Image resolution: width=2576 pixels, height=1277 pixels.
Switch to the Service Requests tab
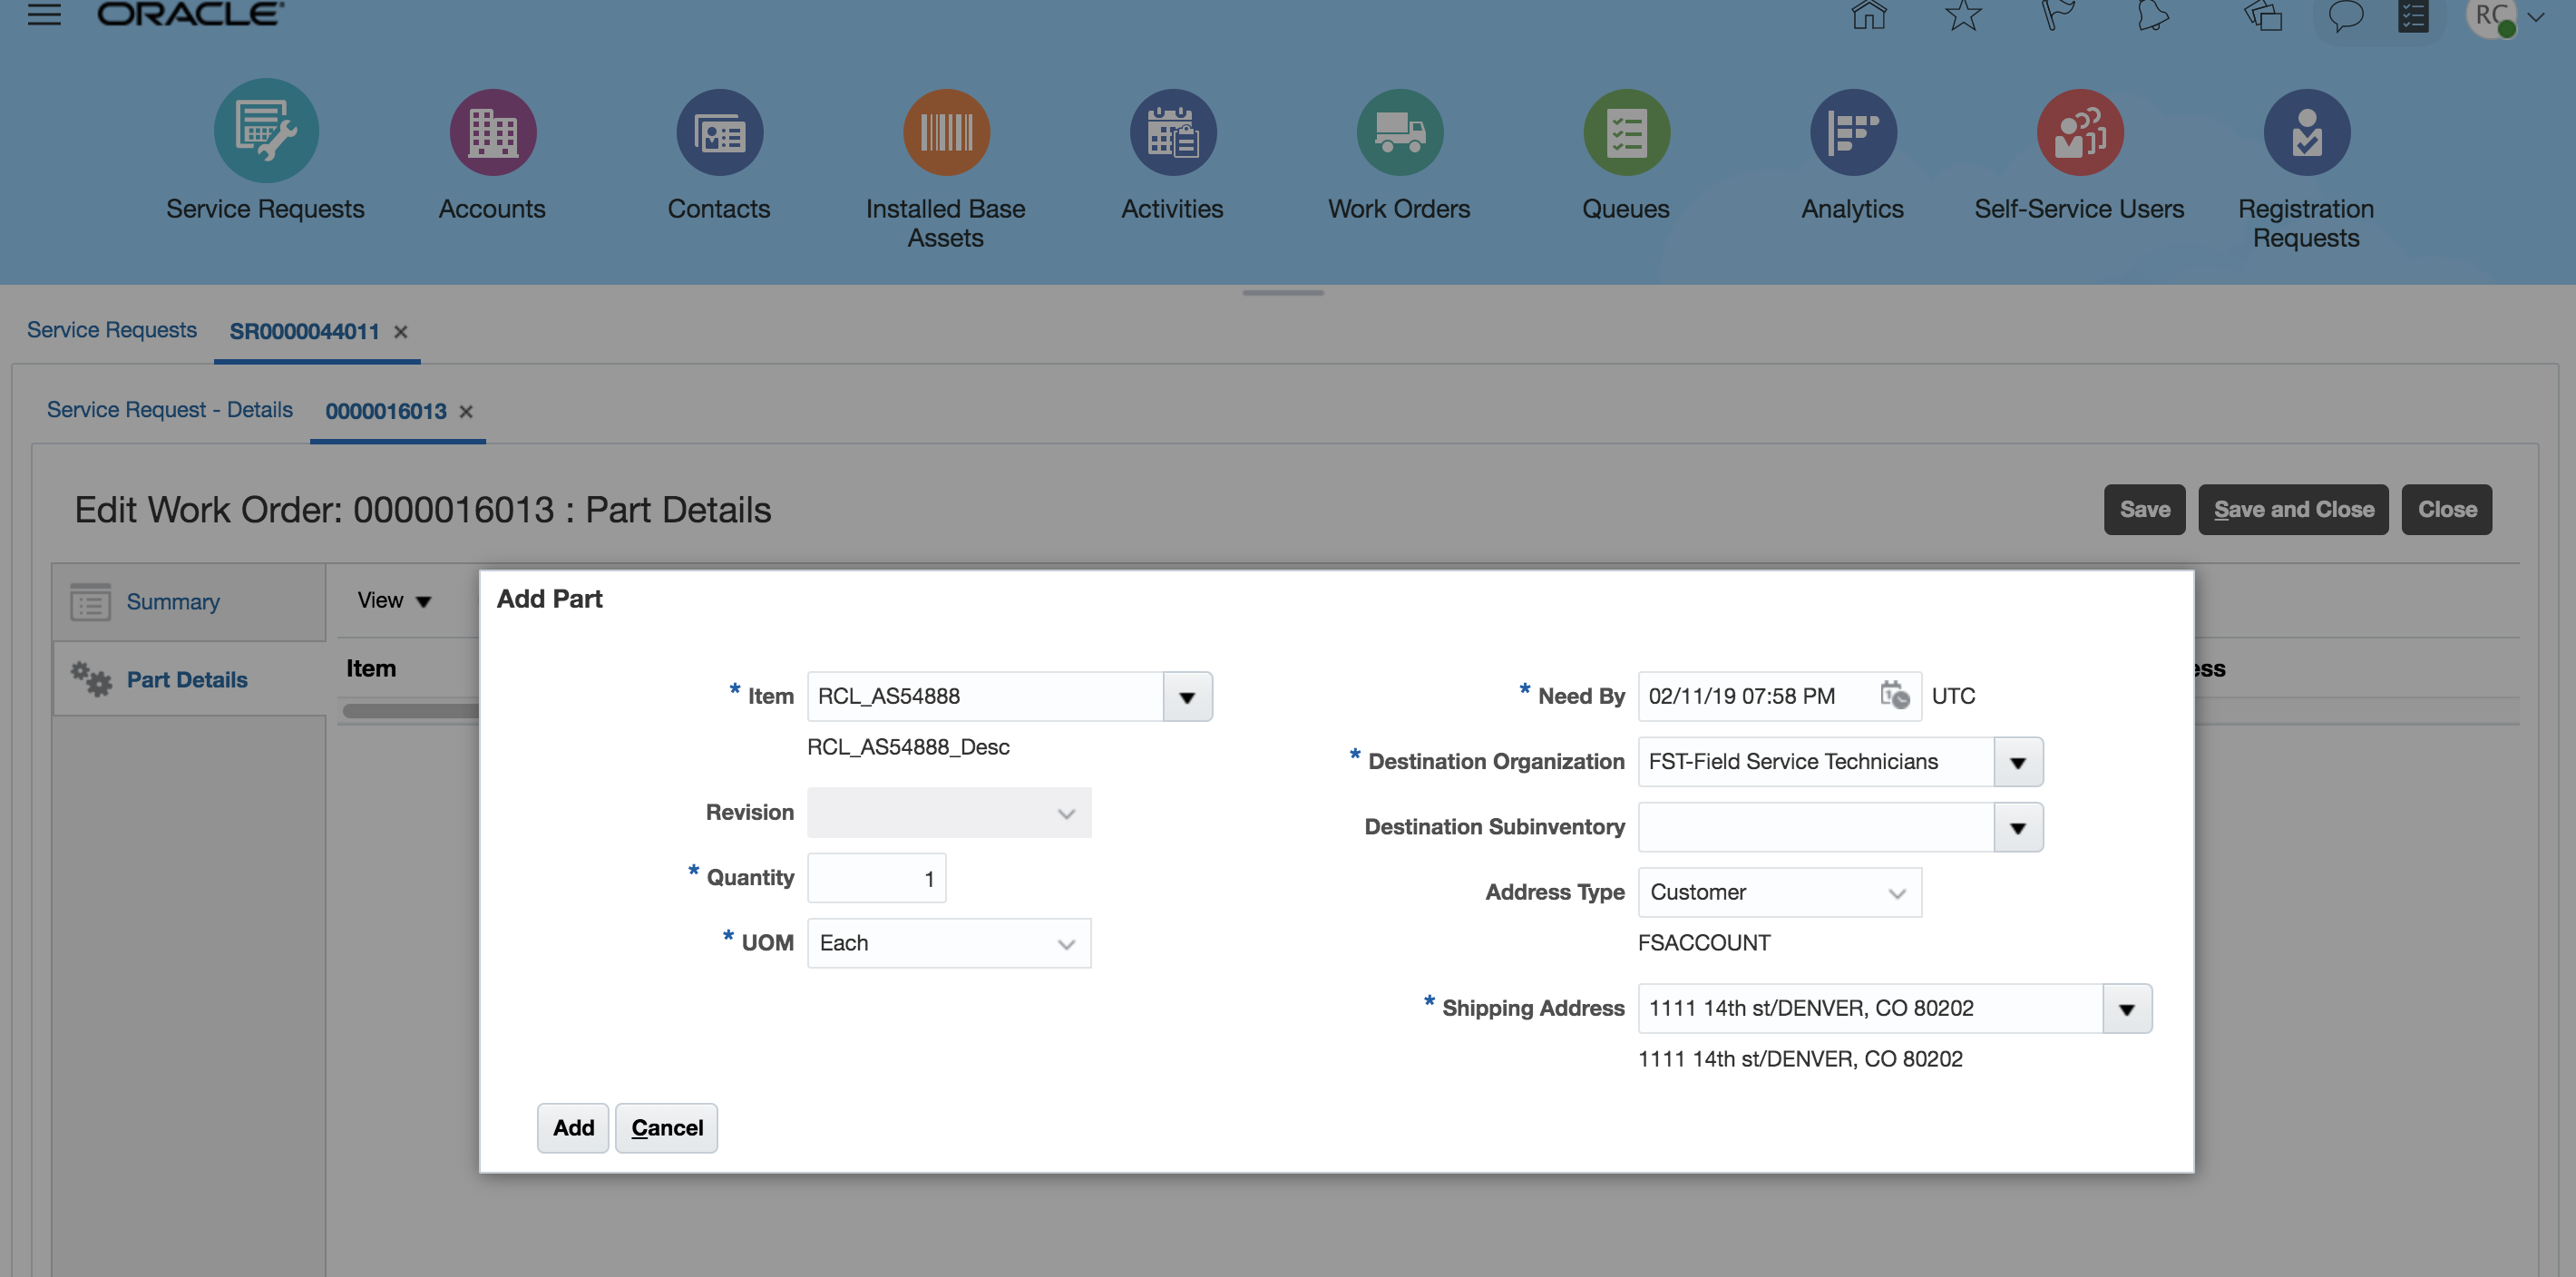[112, 330]
